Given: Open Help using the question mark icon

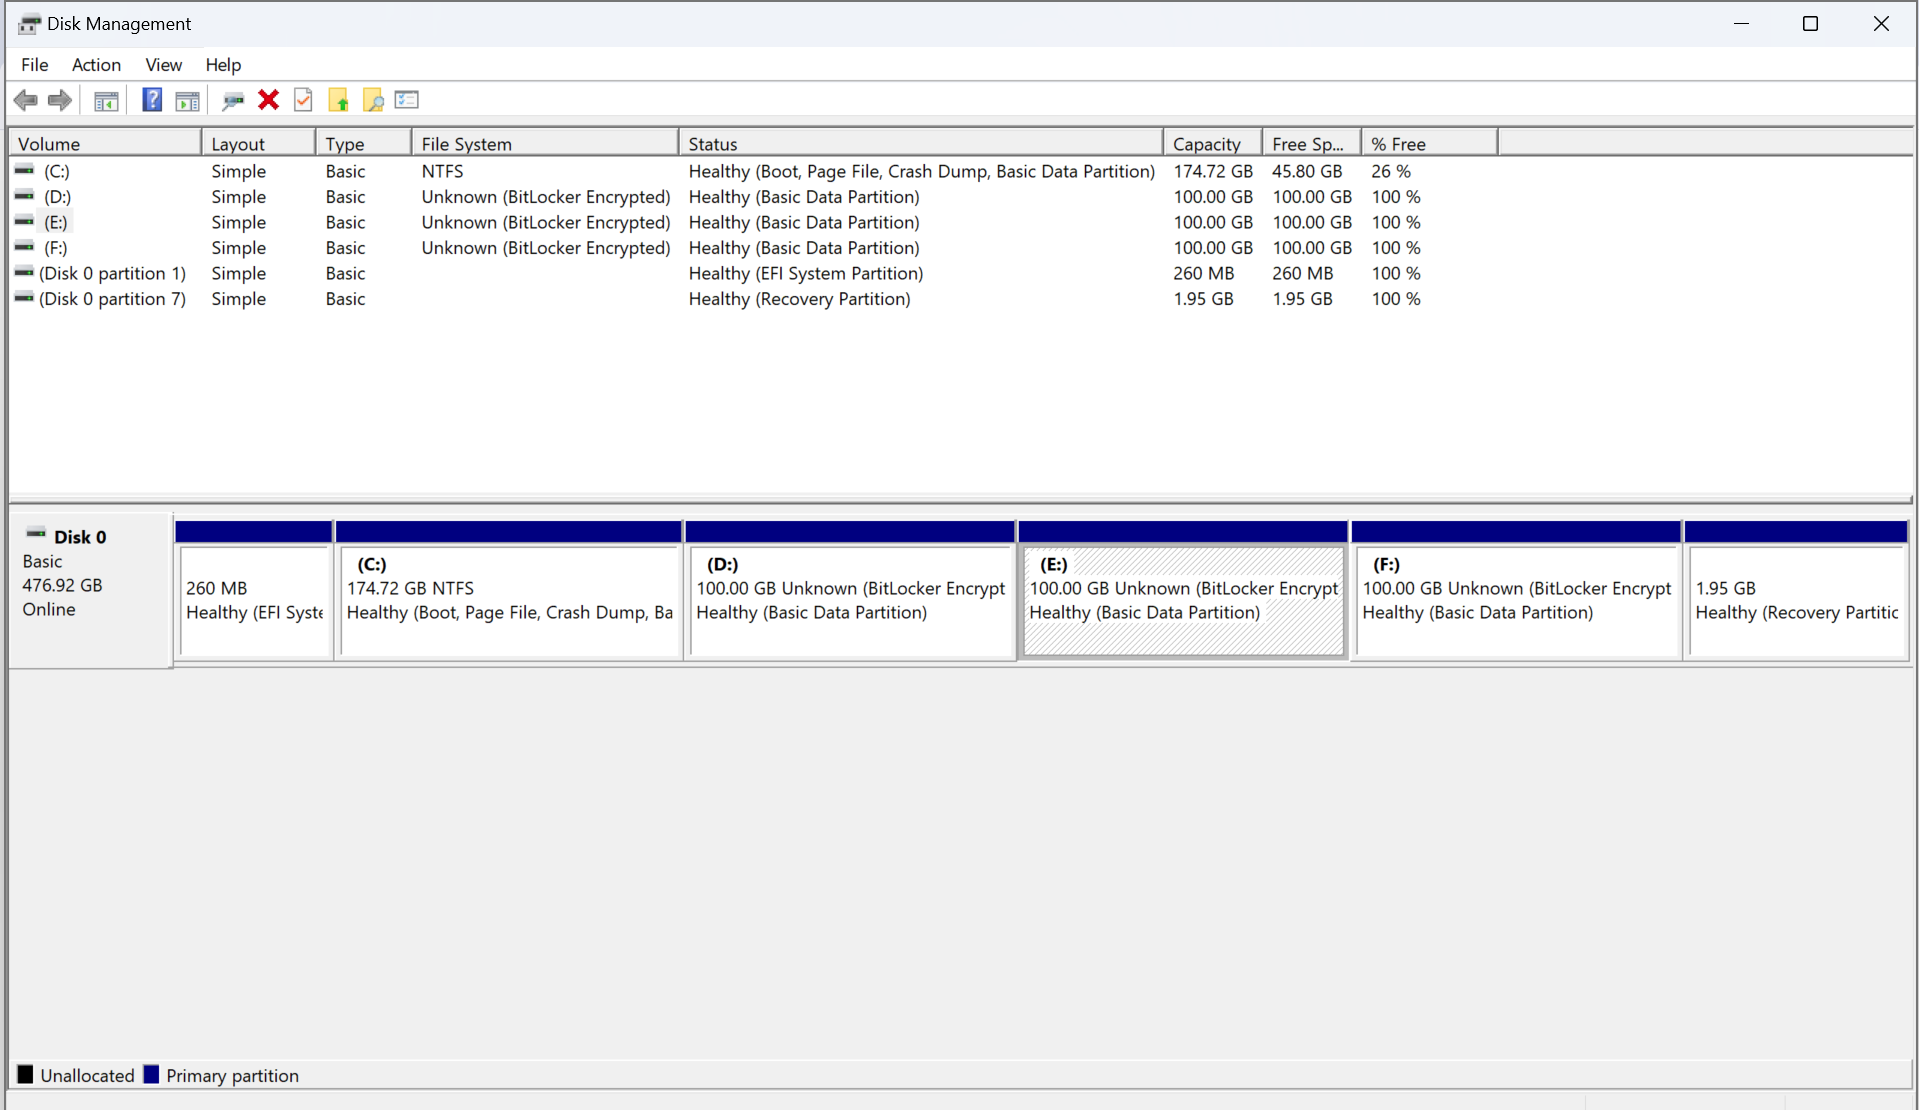Looking at the screenshot, I should tap(151, 100).
